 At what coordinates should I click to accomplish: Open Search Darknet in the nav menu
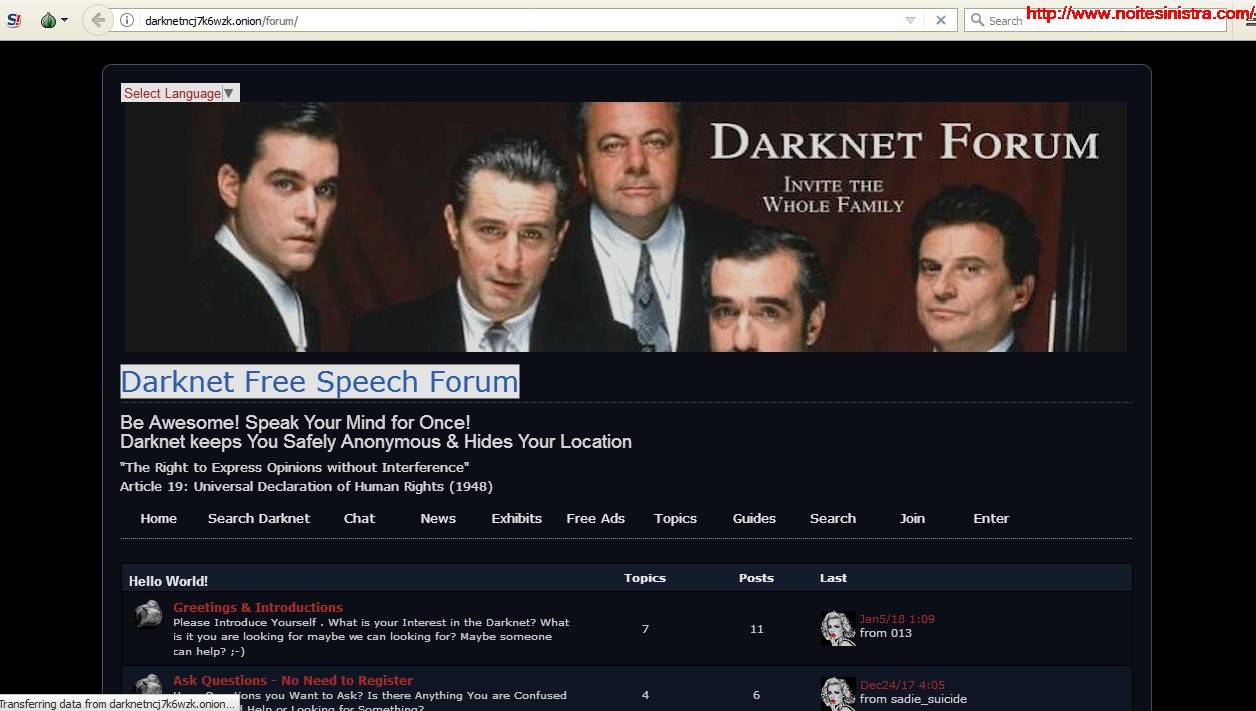(x=259, y=518)
